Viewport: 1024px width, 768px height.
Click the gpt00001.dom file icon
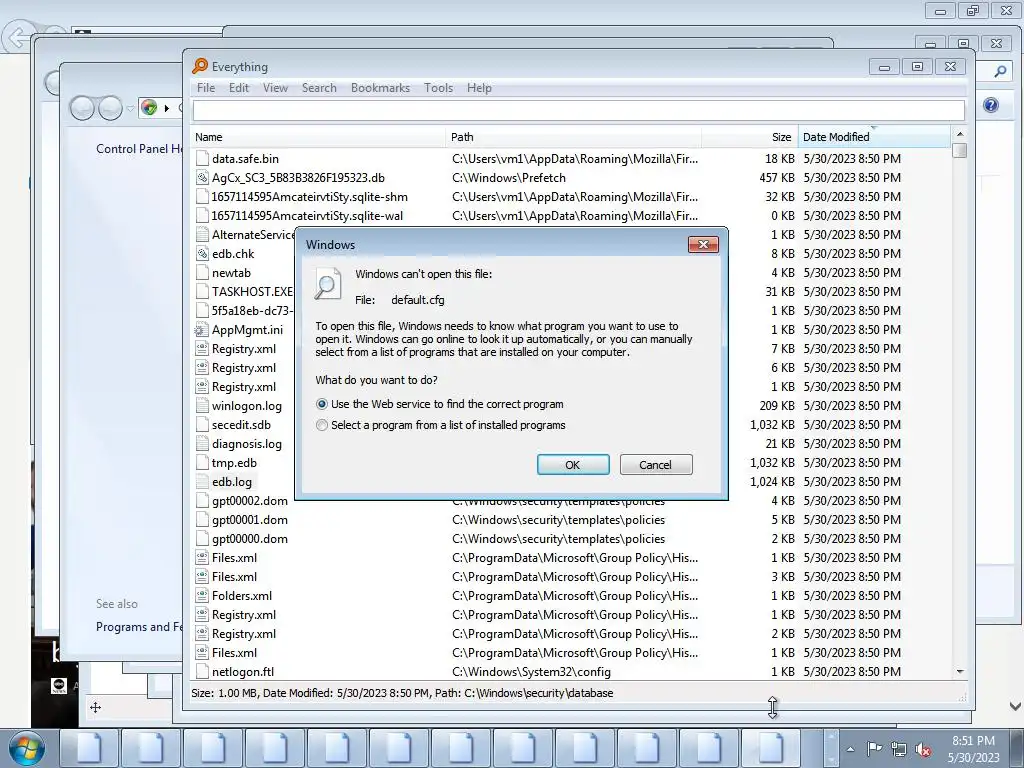202,519
